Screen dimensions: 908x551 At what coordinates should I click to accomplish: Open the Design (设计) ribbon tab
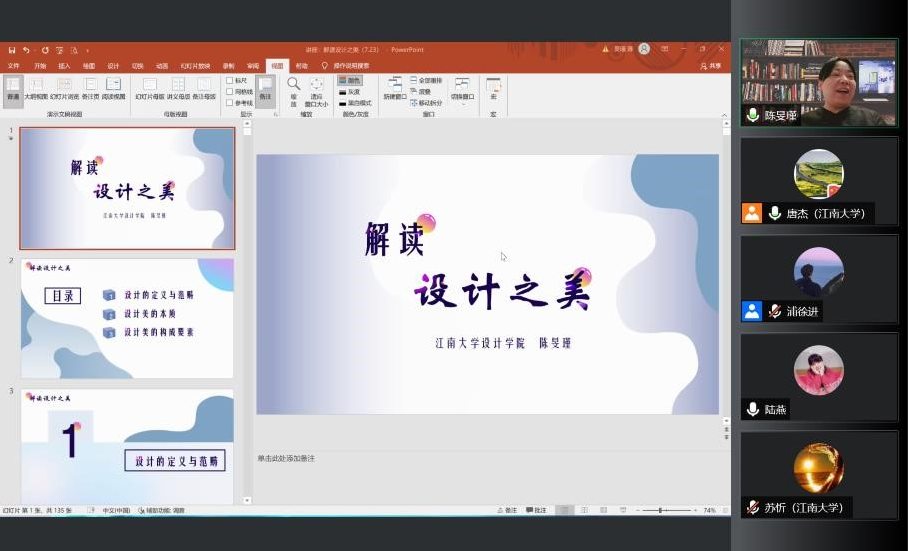[x=113, y=66]
